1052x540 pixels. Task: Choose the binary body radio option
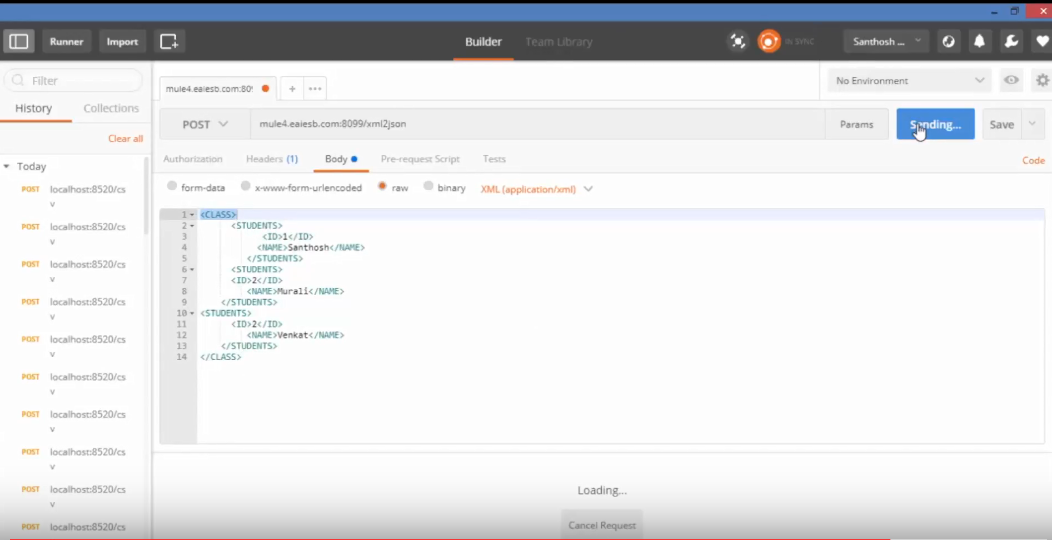point(429,187)
